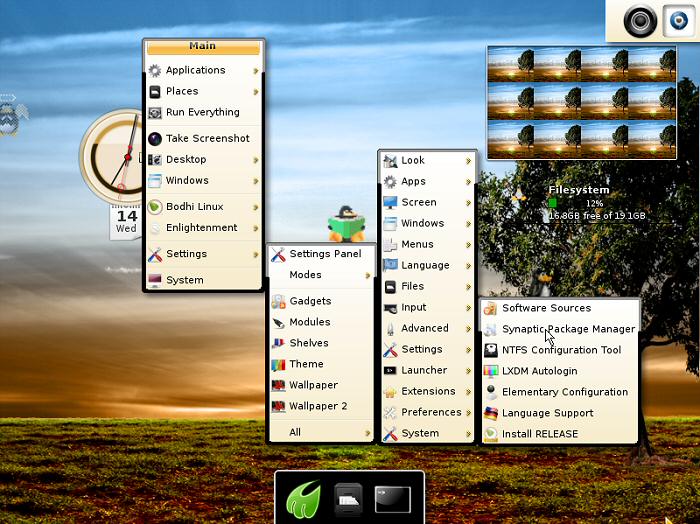Click the Theme colorful icon
700x524 pixels.
pos(278,365)
